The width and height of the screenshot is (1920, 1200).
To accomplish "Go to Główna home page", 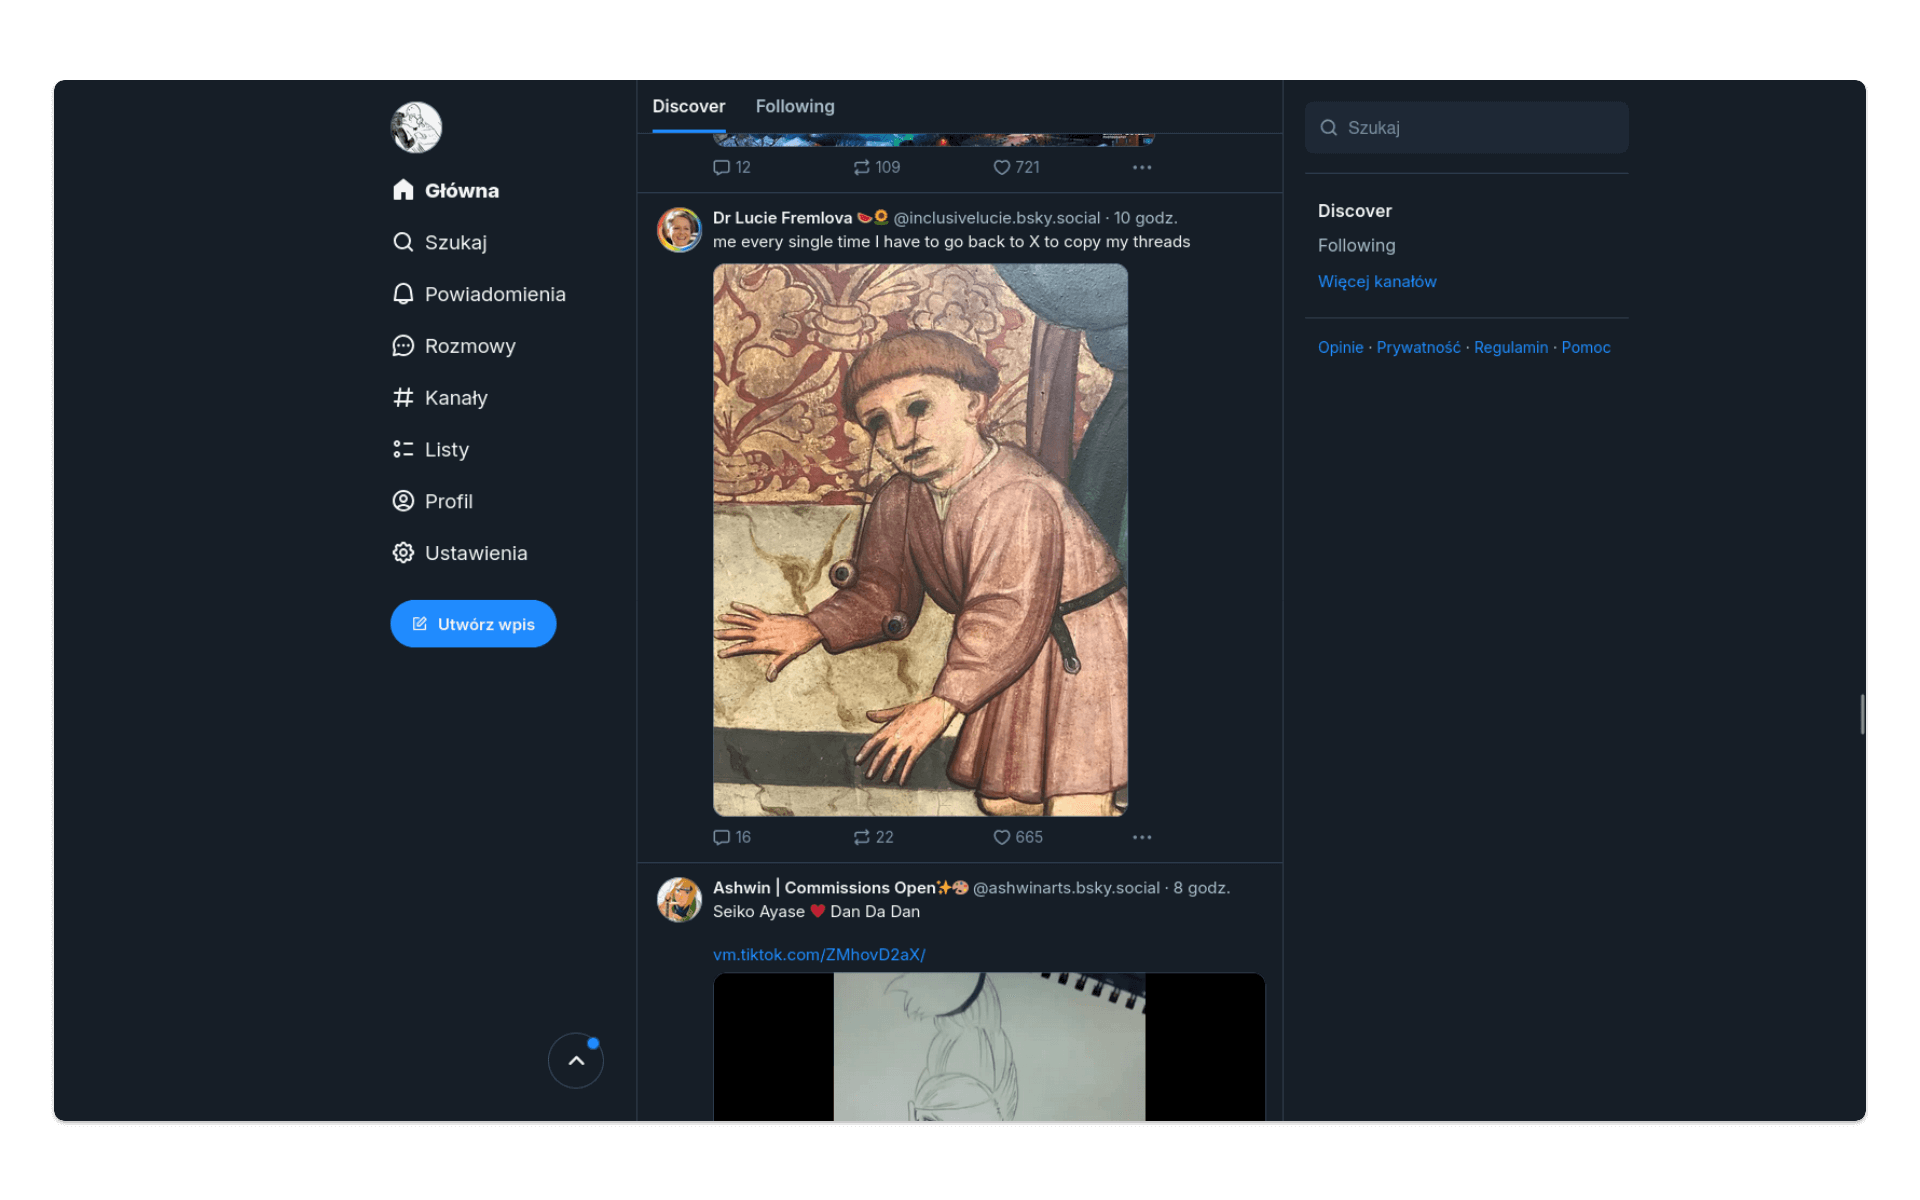I will (x=446, y=190).
